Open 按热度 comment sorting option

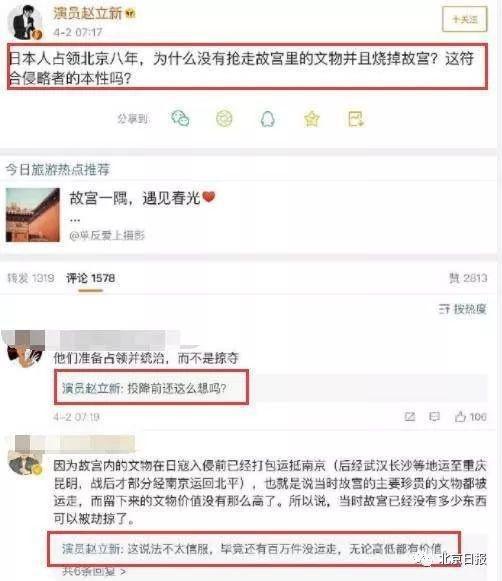point(462,309)
